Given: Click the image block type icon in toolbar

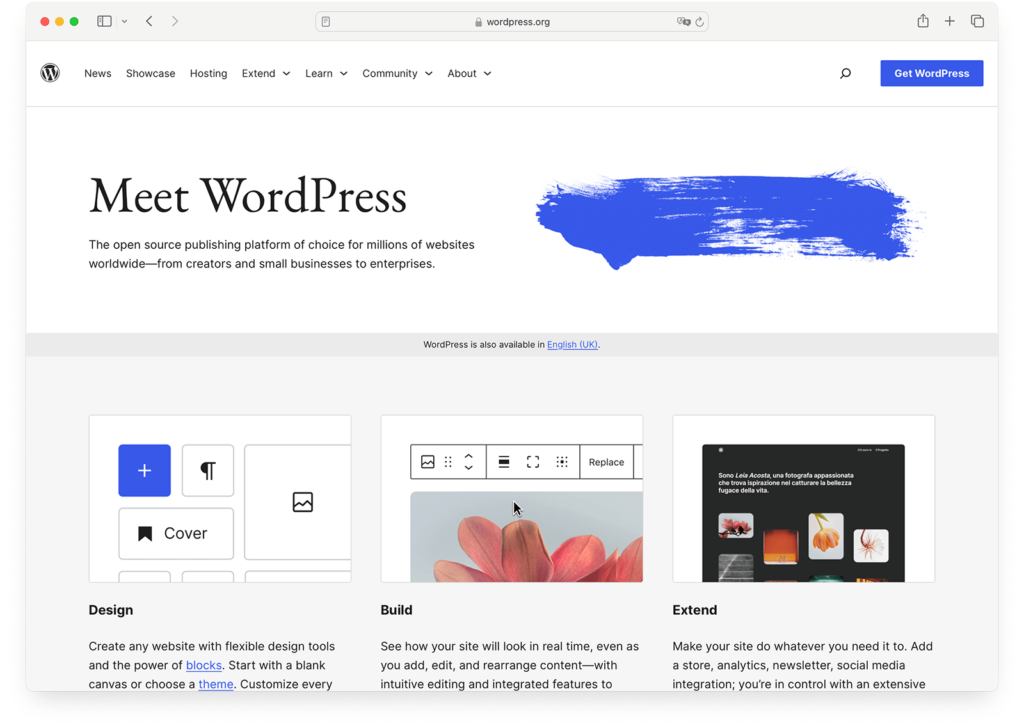Looking at the screenshot, I should [428, 462].
